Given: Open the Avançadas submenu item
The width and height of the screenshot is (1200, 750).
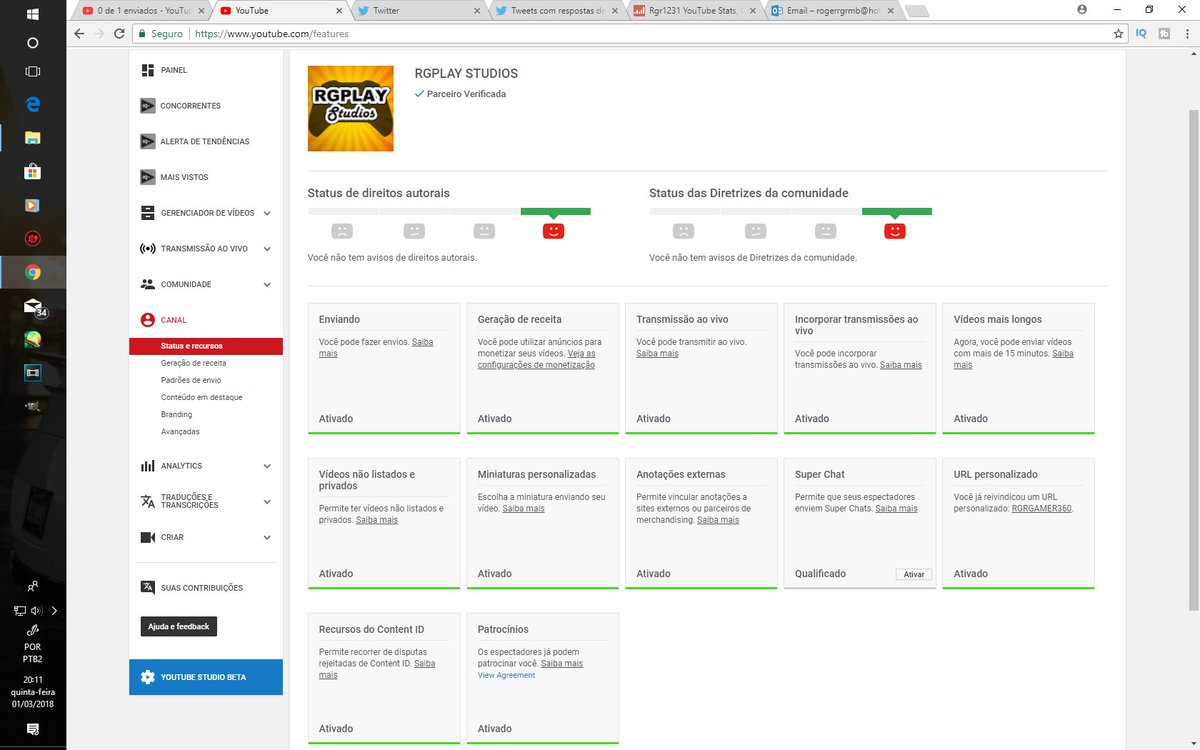Looking at the screenshot, I should 180,431.
